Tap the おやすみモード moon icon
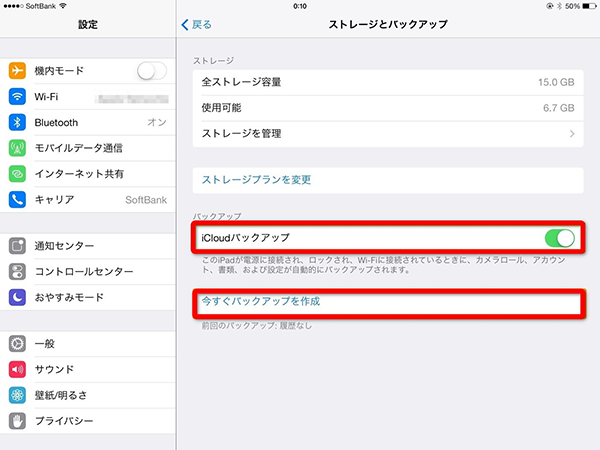600x450 pixels. [17, 297]
